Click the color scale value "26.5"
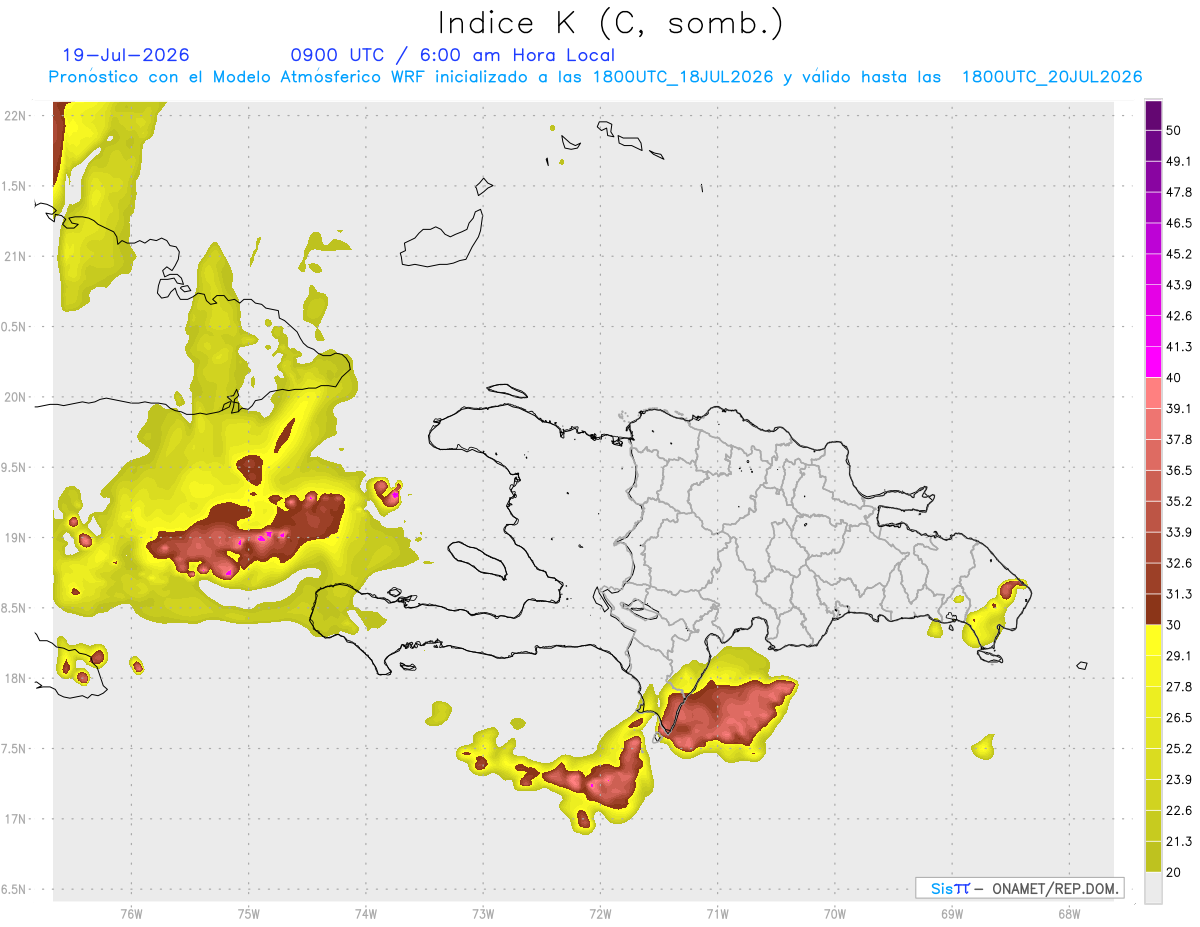The image size is (1200, 927). [1179, 717]
